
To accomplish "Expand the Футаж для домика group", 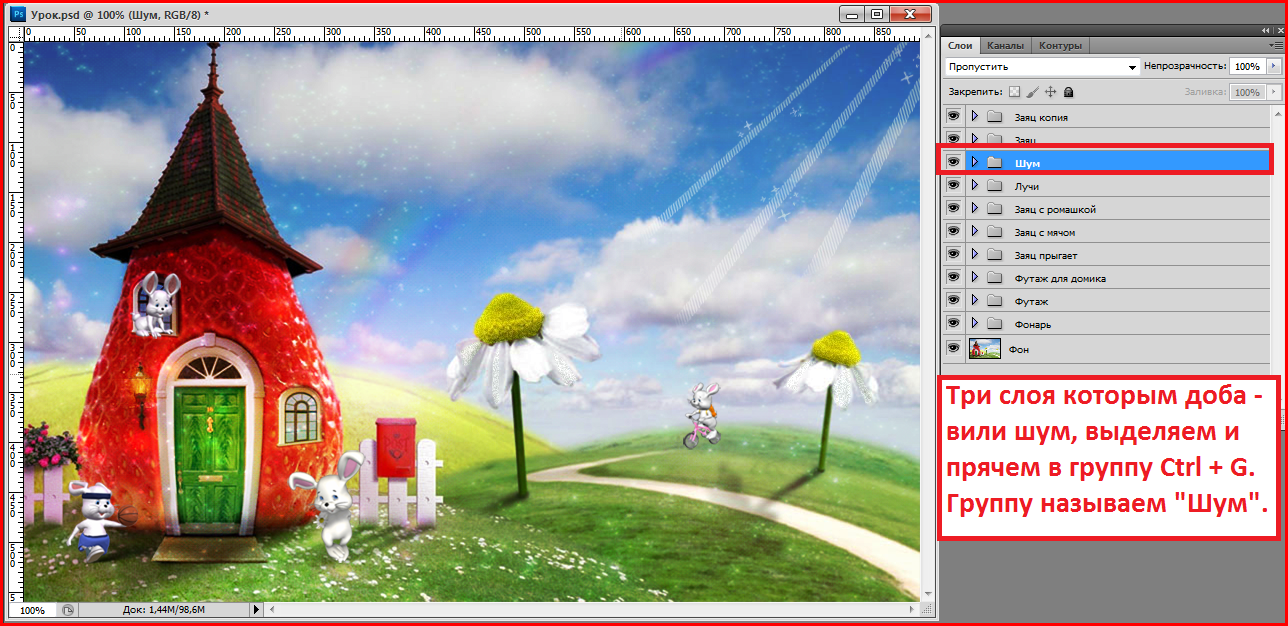I will click(x=974, y=277).
